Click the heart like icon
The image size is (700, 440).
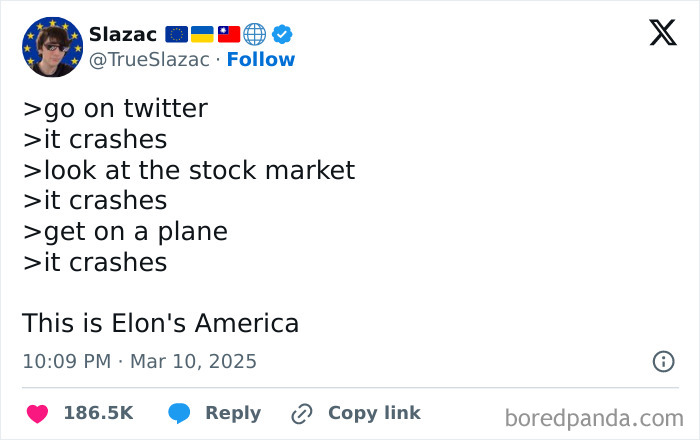37,413
